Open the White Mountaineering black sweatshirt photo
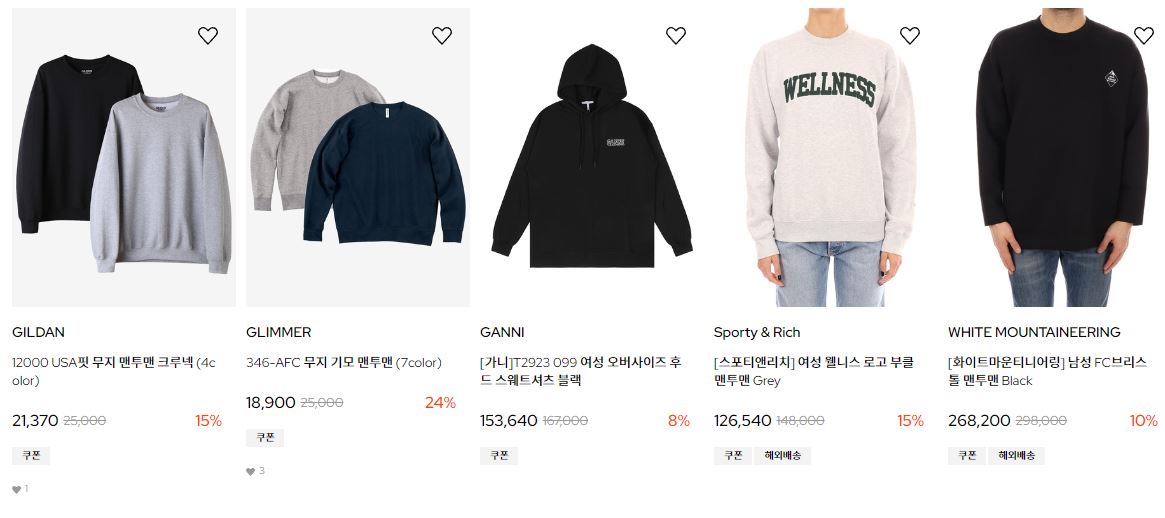 pyautogui.click(x=1059, y=158)
